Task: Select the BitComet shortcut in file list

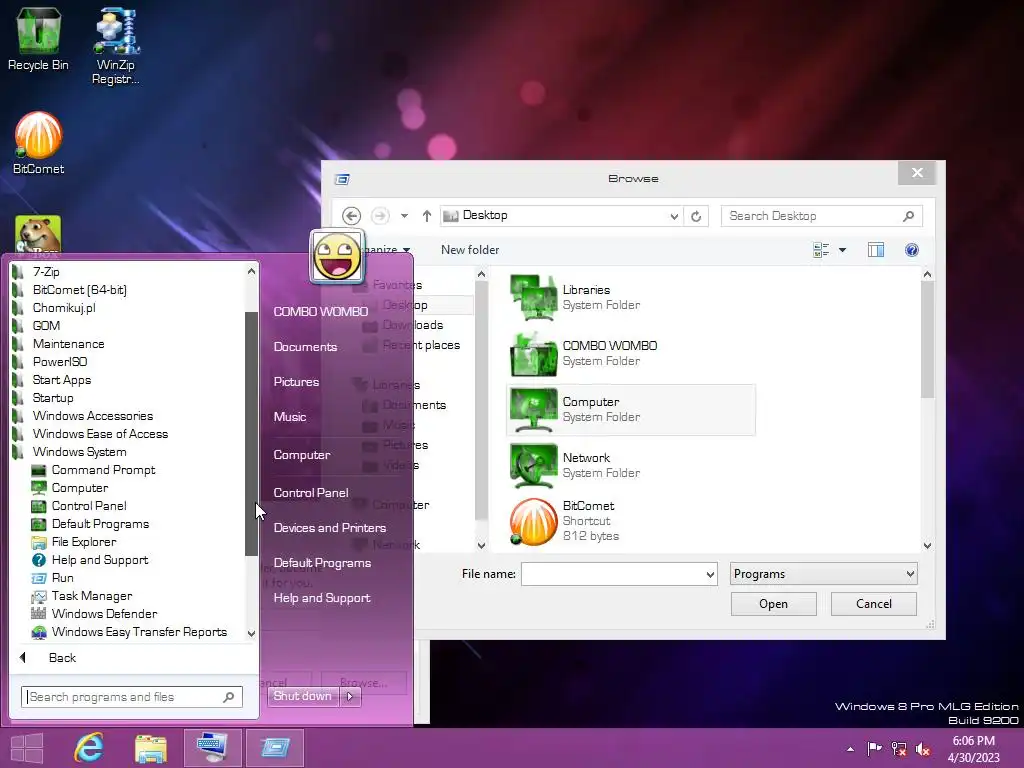Action: 630,521
